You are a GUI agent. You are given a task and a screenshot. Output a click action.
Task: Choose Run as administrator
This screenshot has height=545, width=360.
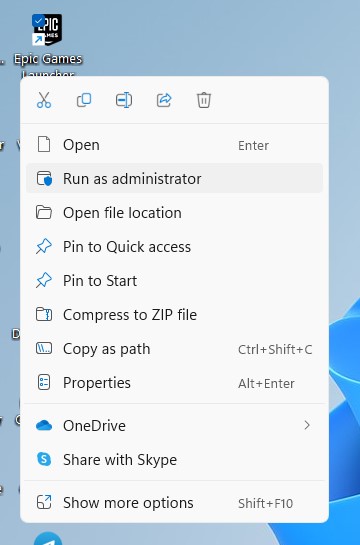174,179
